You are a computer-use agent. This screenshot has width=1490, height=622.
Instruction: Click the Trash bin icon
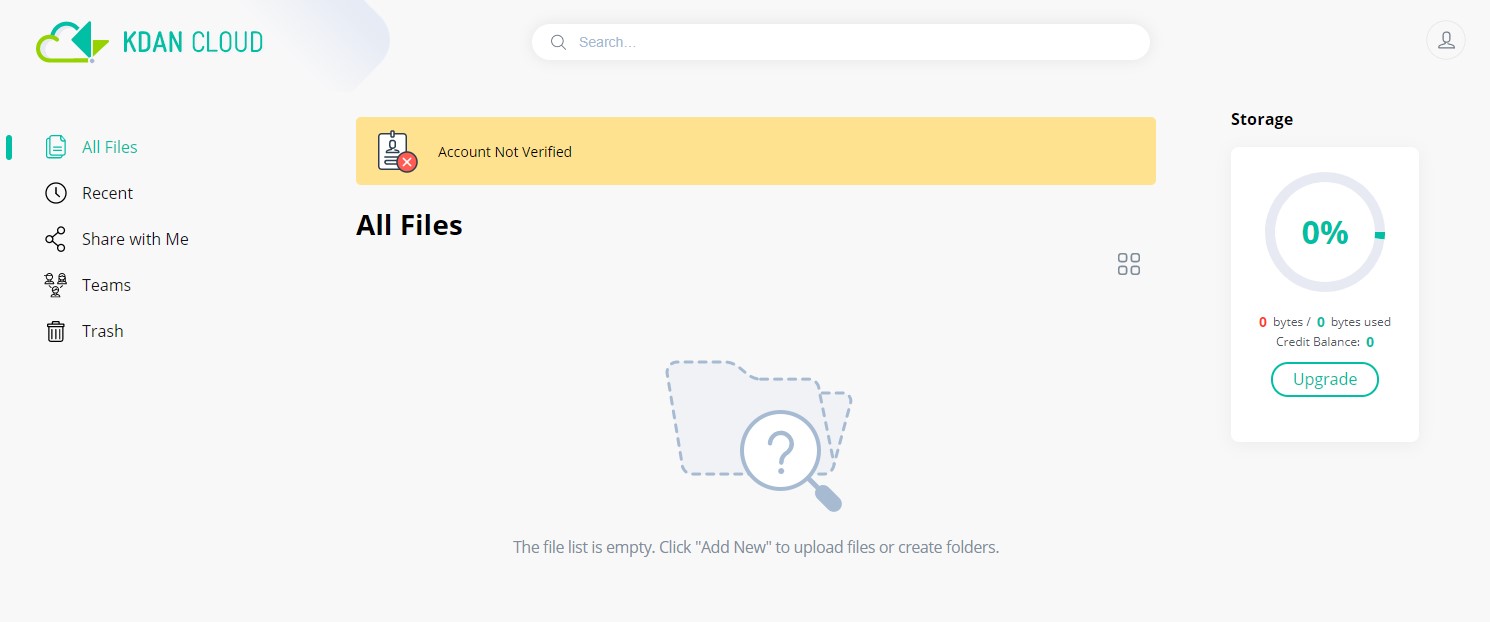tap(56, 331)
